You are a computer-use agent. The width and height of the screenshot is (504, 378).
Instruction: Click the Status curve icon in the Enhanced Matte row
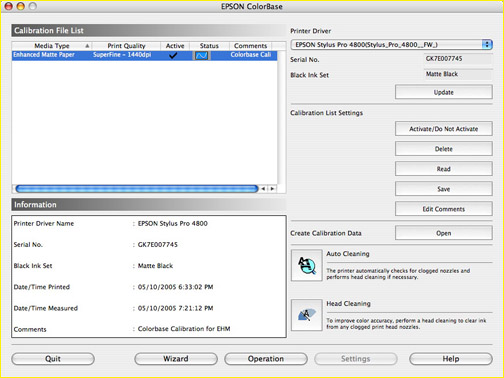[x=201, y=55]
